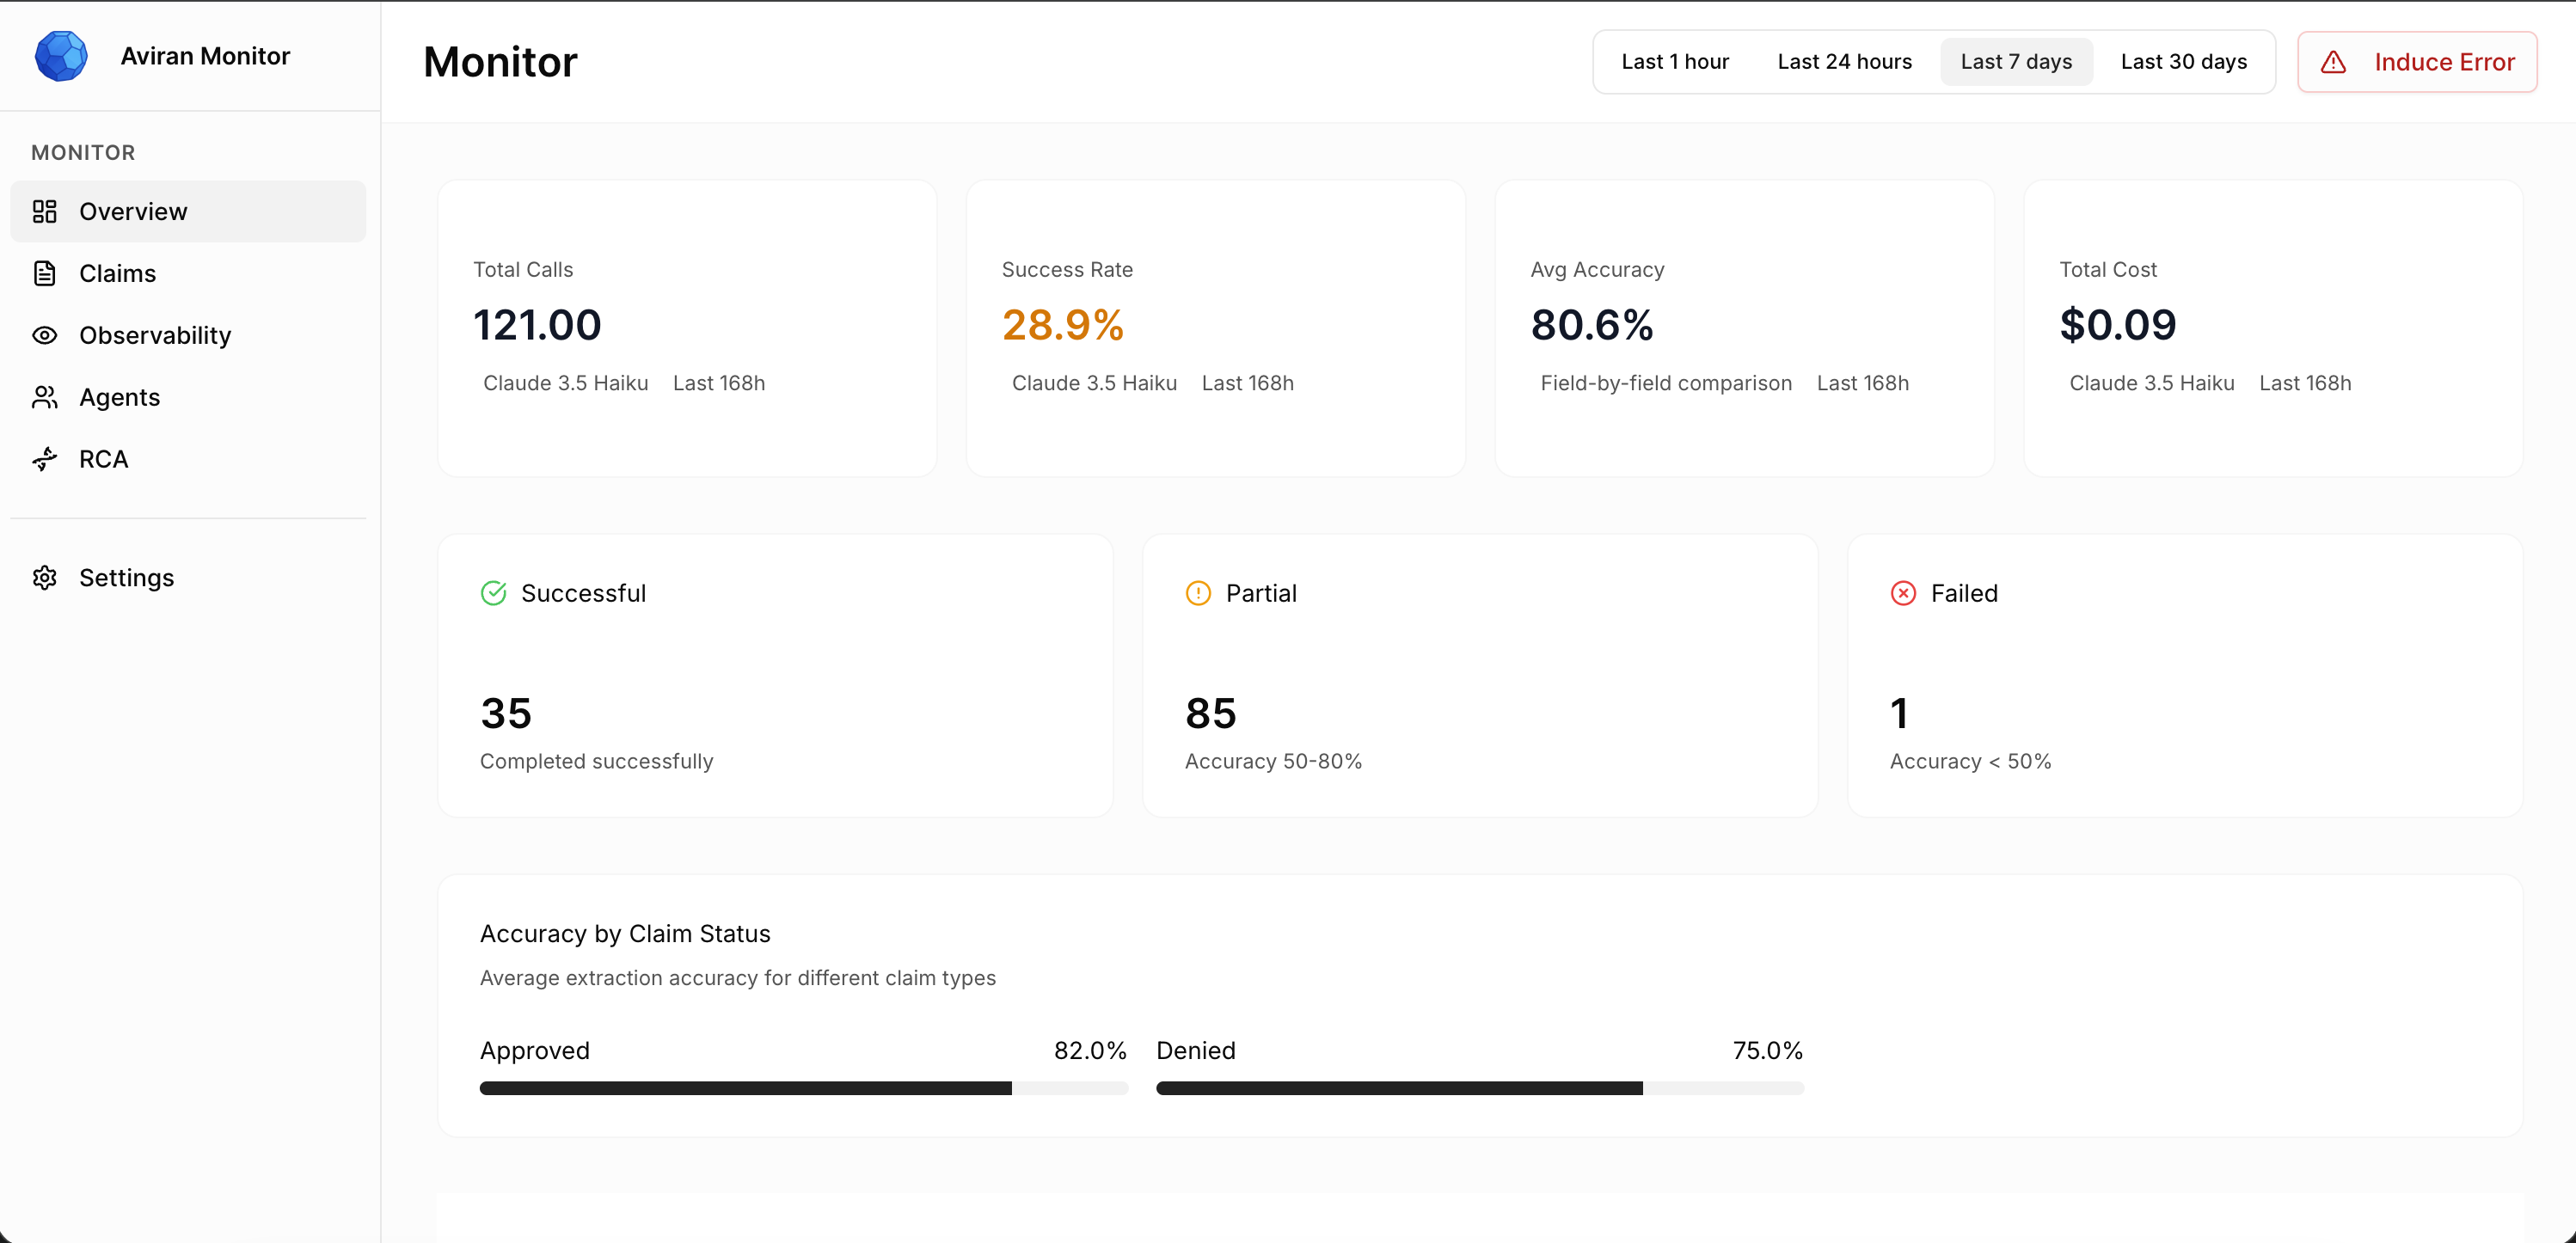Click the Success Rate 28.9% card
2576x1243 pixels.
(1215, 328)
